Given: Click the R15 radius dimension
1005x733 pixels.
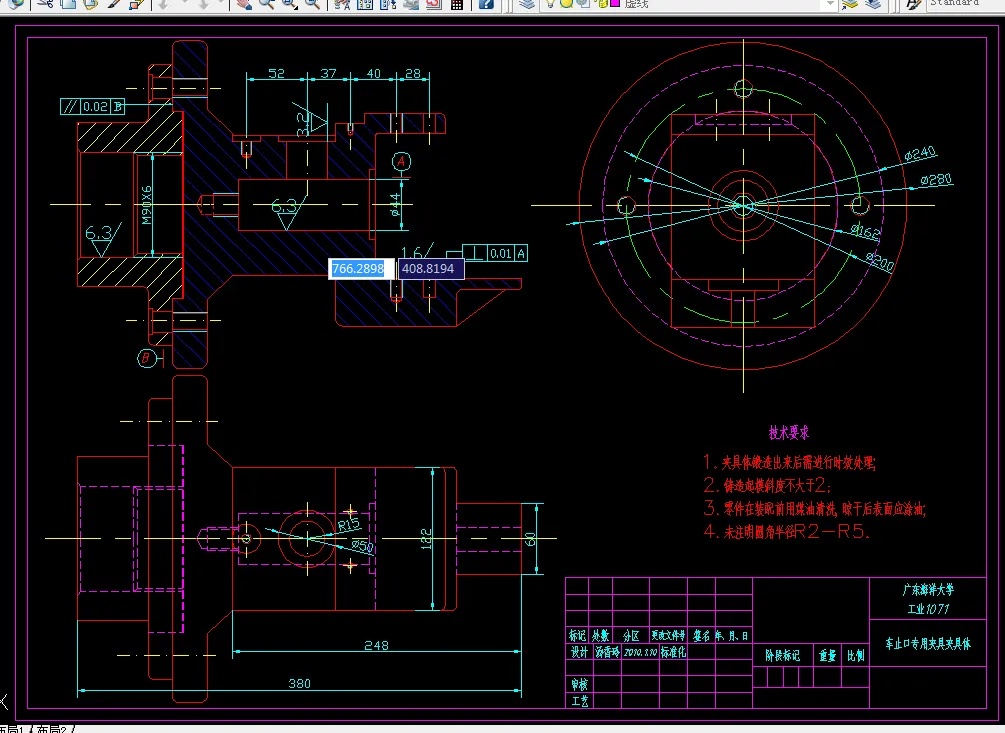Looking at the screenshot, I should [x=349, y=524].
